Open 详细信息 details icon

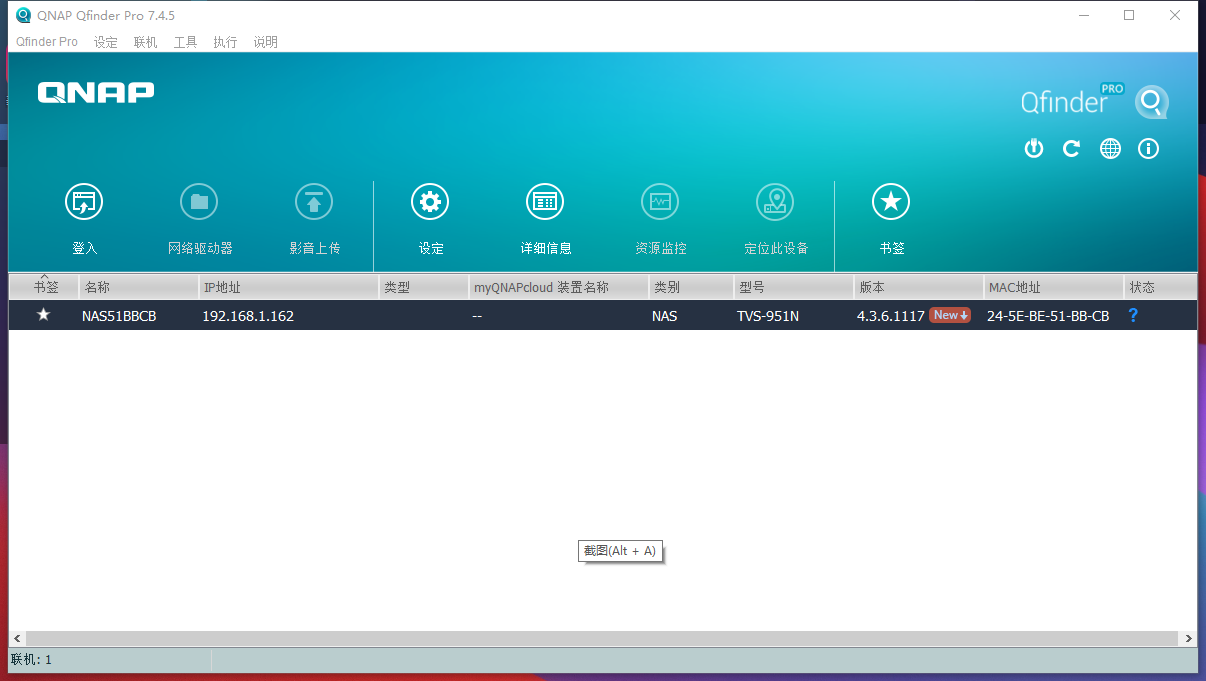545,202
